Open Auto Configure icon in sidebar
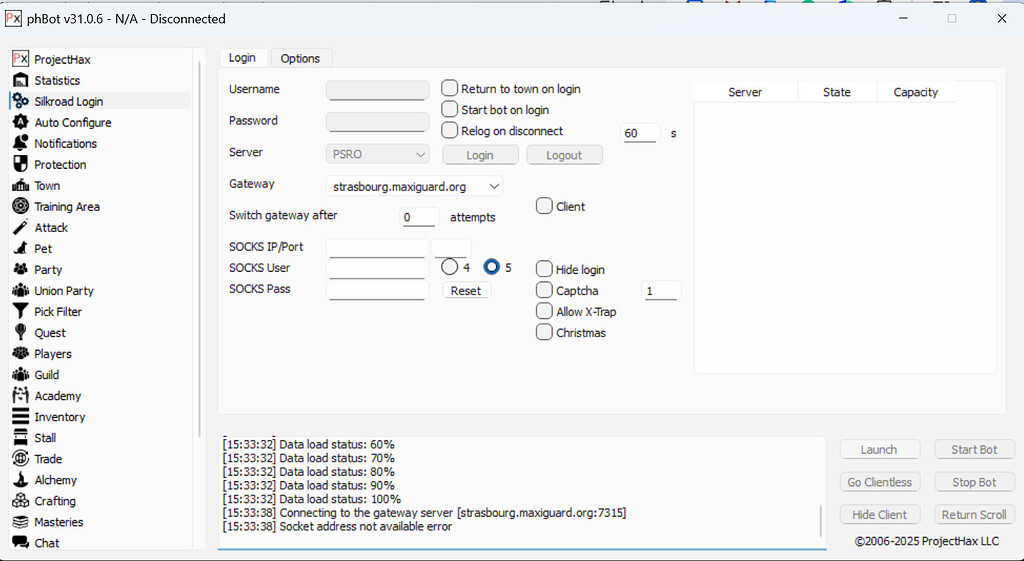The height and width of the screenshot is (561, 1024). click(21, 122)
